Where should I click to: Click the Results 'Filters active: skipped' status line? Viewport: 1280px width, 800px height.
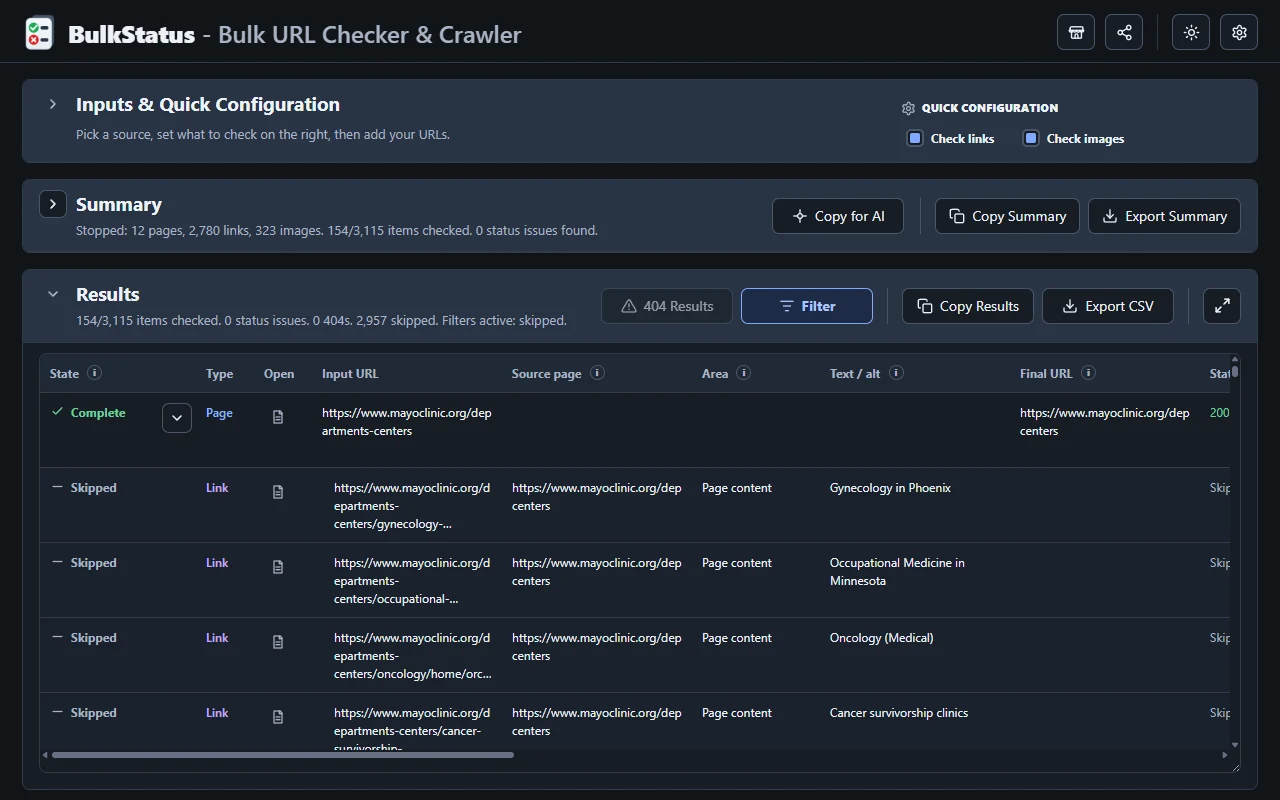coord(321,321)
